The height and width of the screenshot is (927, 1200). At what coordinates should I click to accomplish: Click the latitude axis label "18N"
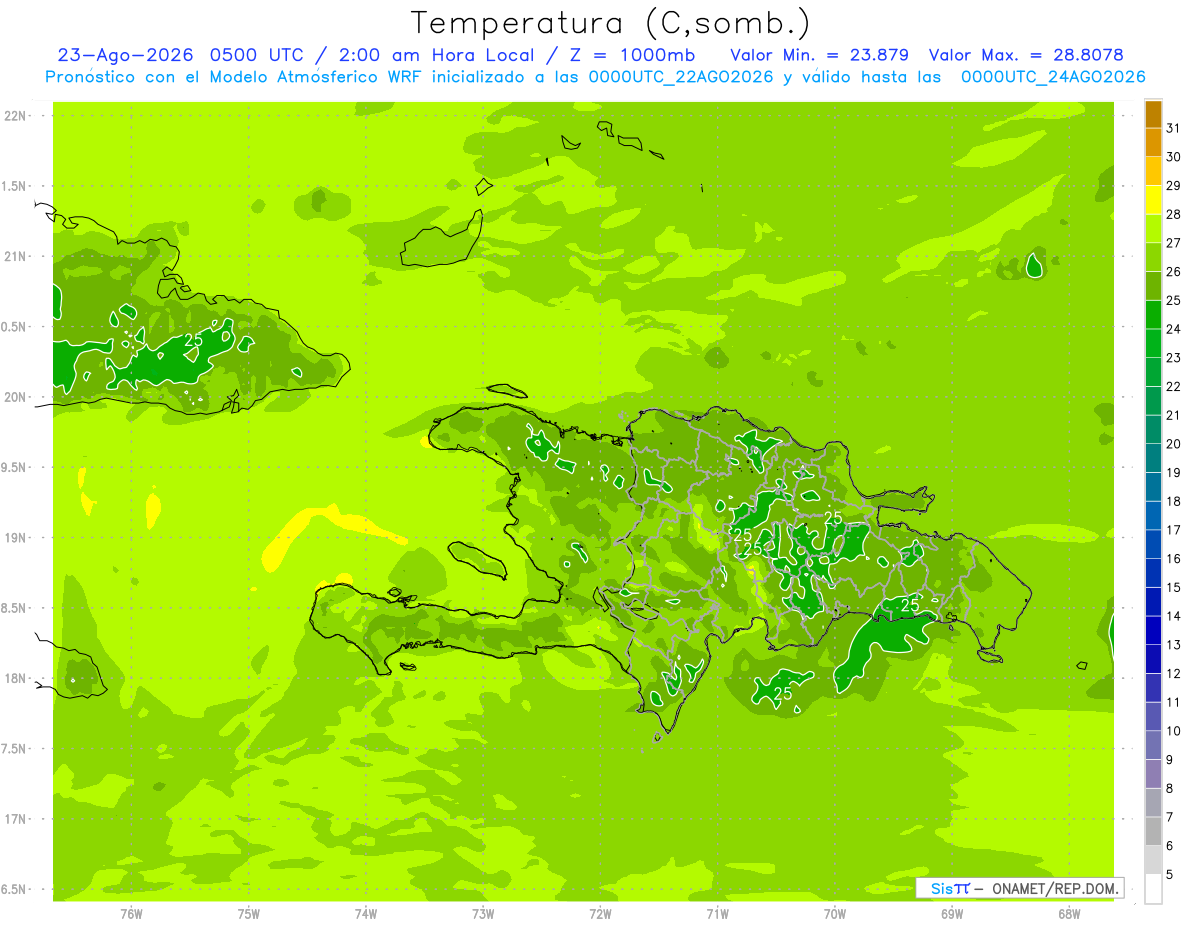coord(16,679)
